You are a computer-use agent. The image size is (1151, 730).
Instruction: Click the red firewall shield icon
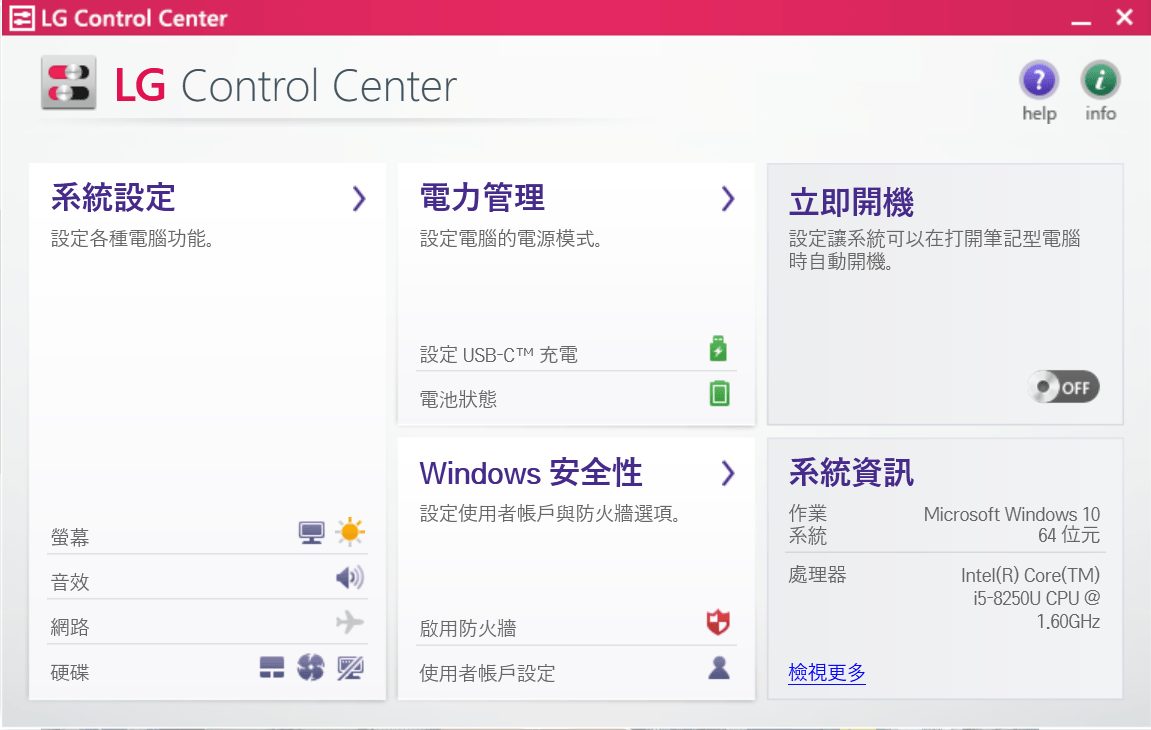coord(718,623)
